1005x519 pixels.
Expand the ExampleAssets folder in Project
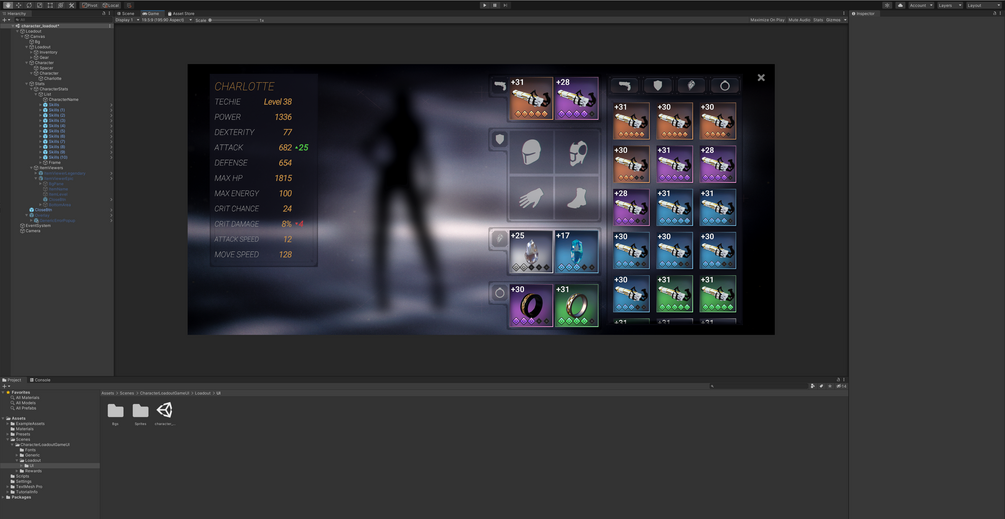click(x=8, y=424)
